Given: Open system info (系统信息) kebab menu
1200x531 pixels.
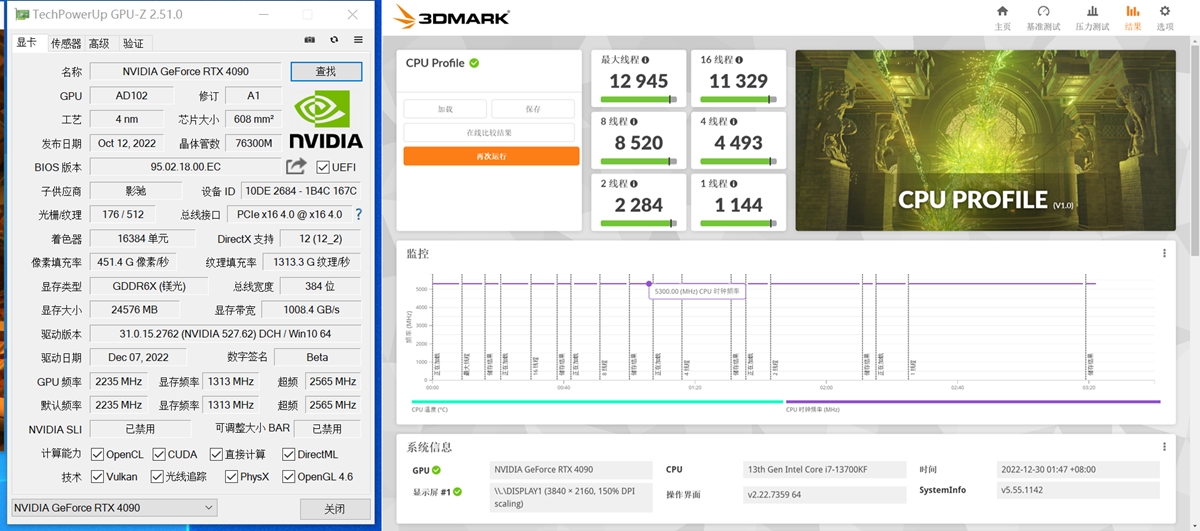Looking at the screenshot, I should tap(1164, 447).
